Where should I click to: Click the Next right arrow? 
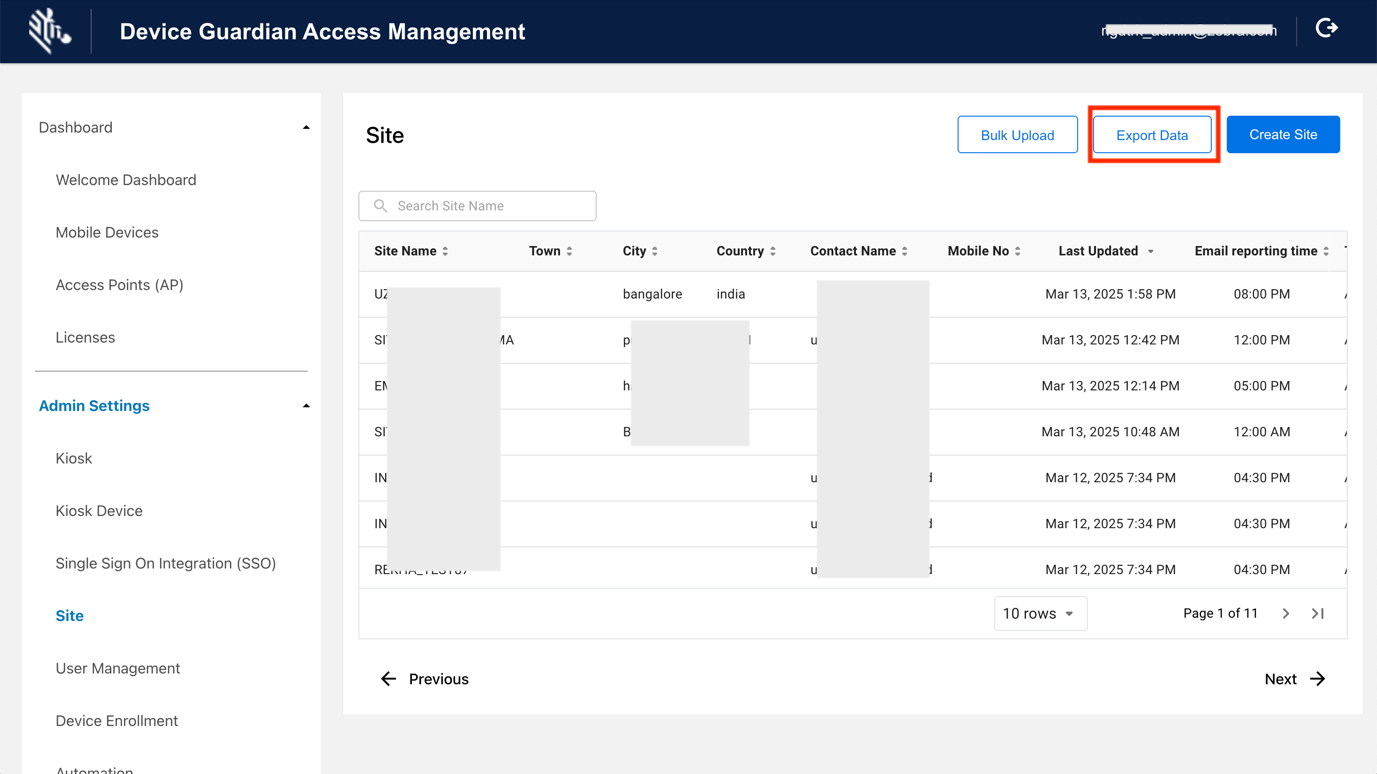coord(1318,679)
